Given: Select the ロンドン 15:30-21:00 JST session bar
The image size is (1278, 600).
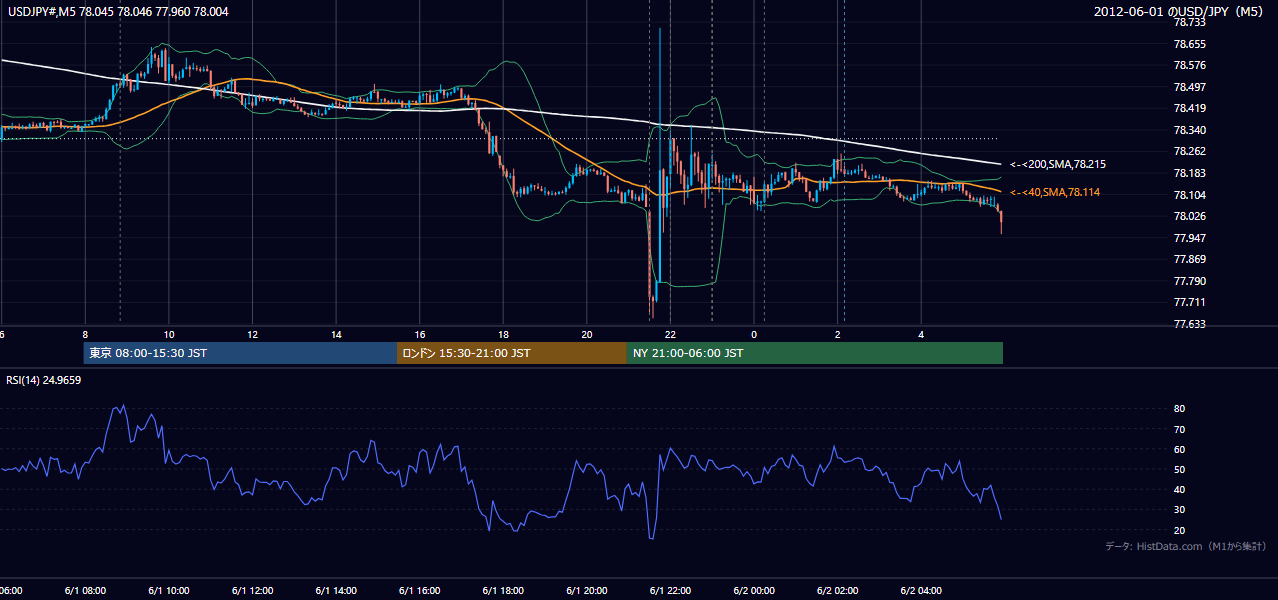Looking at the screenshot, I should pos(512,353).
